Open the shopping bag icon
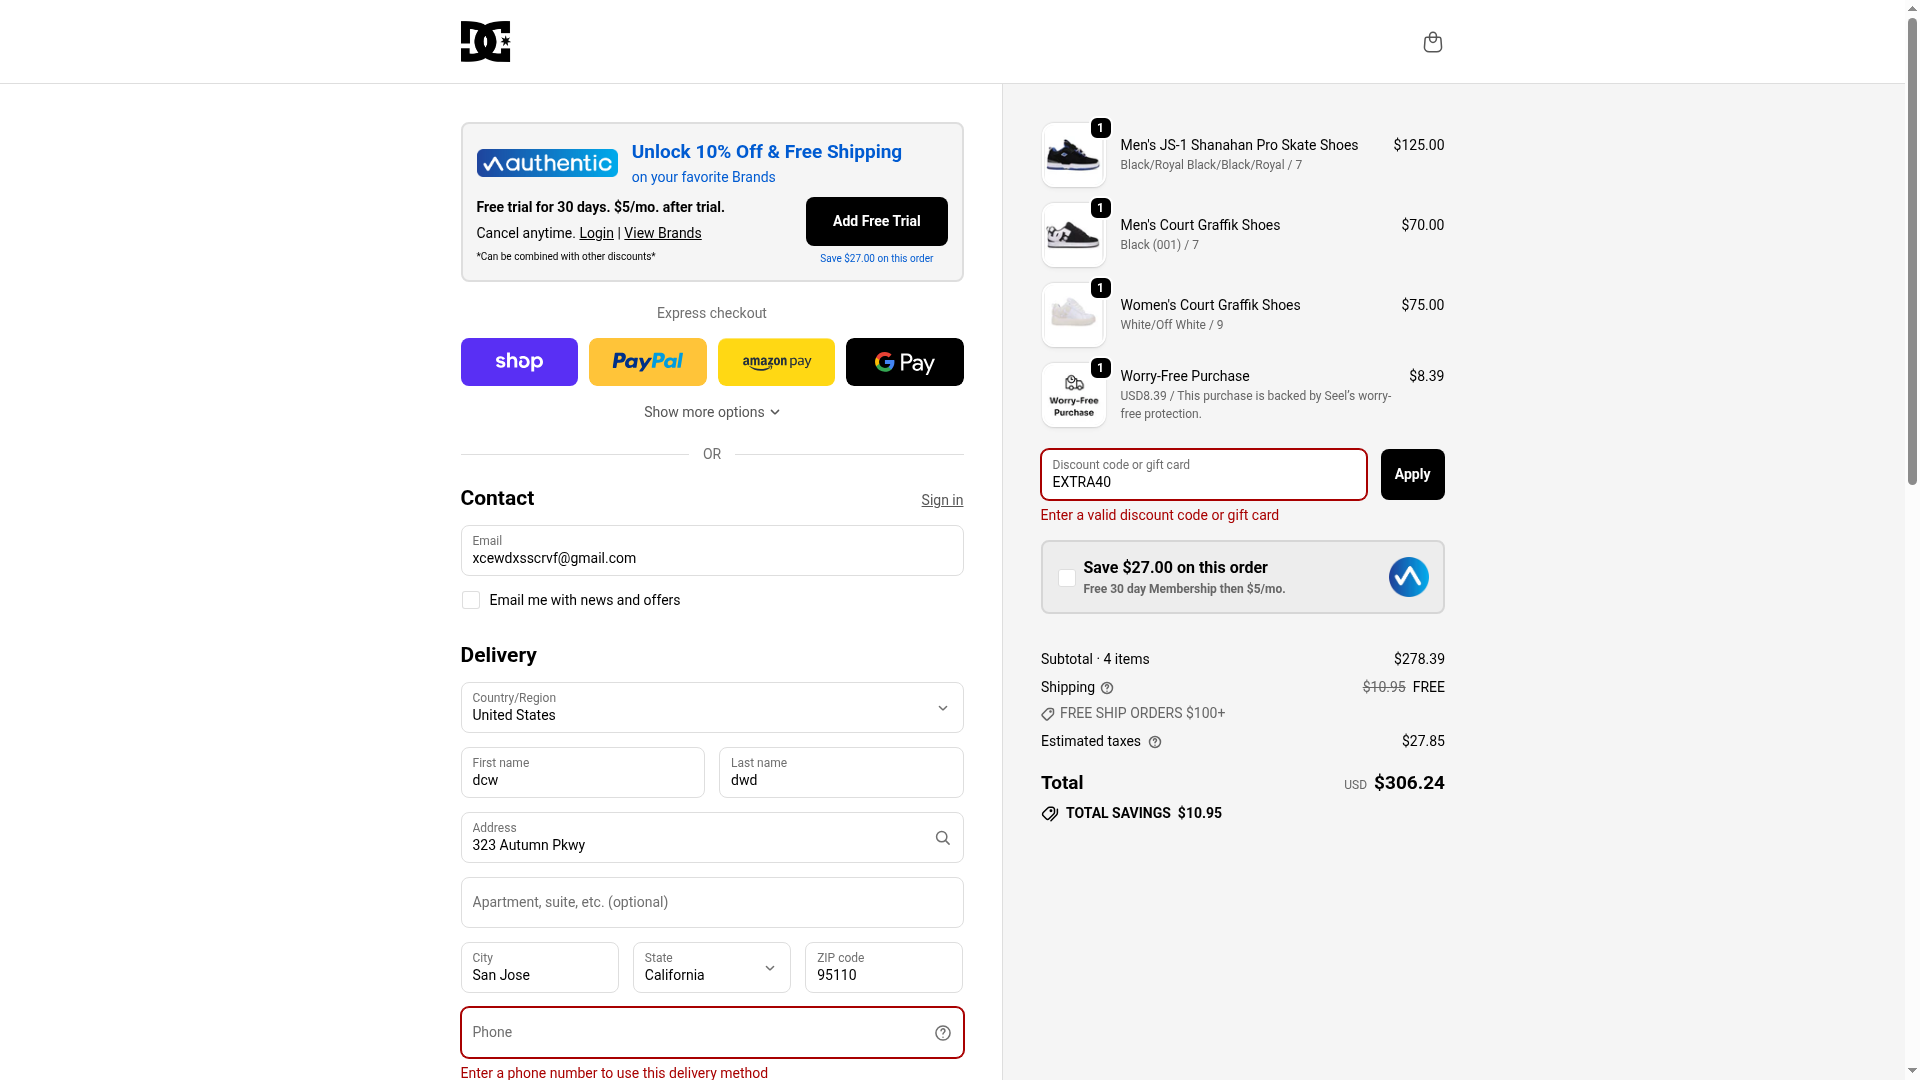 [x=1432, y=42]
